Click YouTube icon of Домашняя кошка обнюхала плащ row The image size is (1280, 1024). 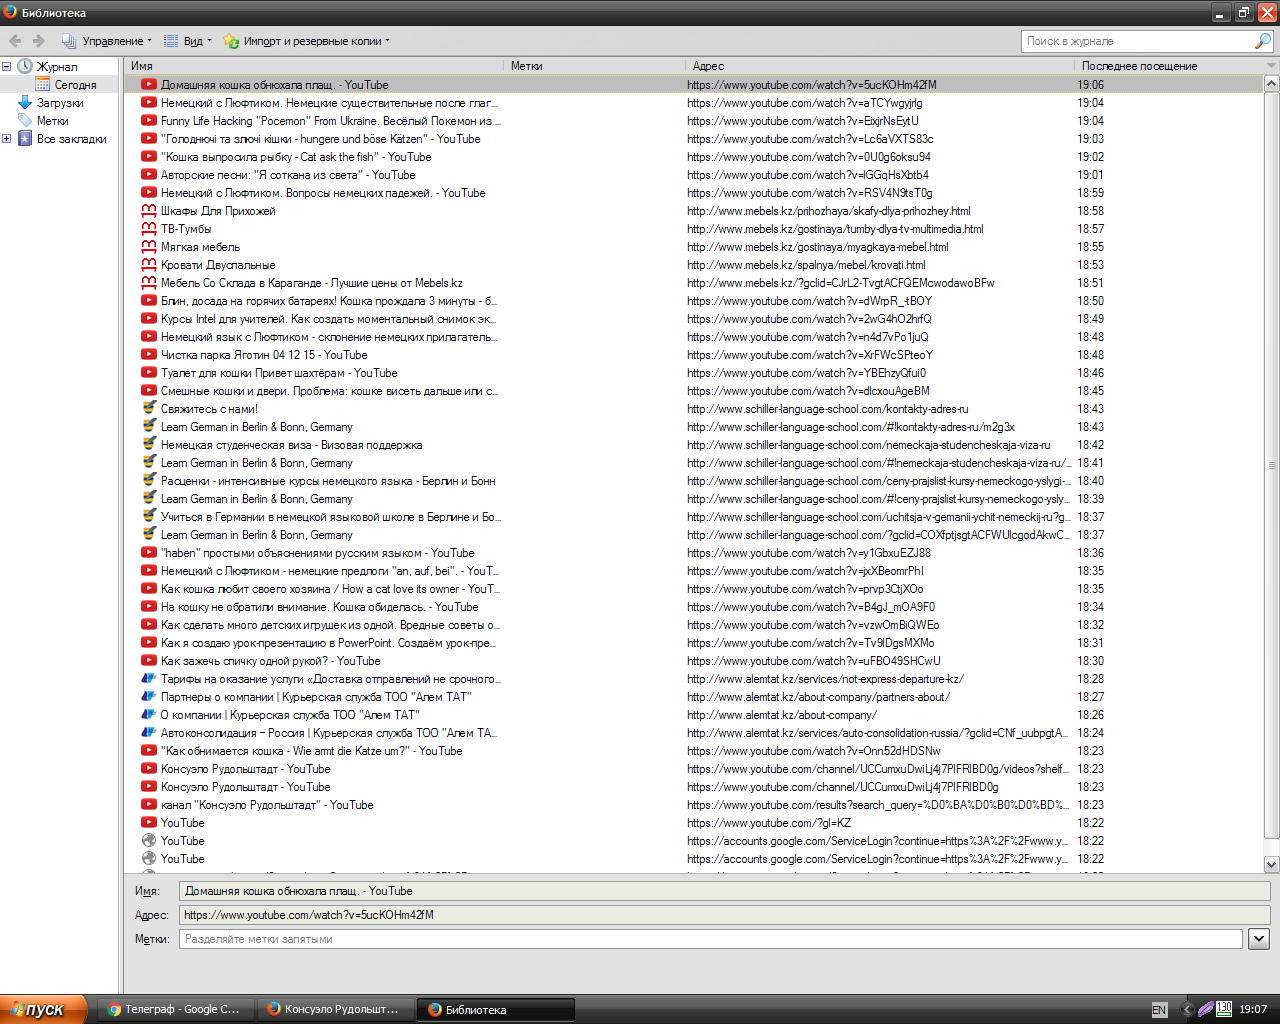[149, 85]
